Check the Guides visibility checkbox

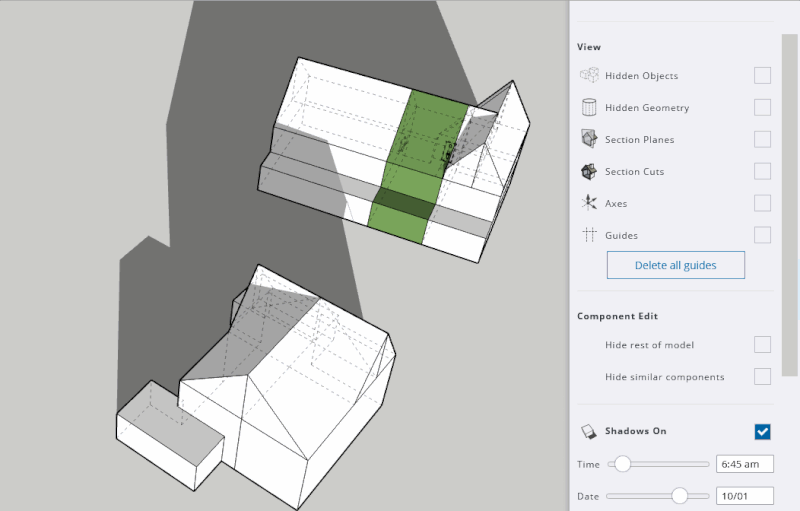tap(762, 235)
